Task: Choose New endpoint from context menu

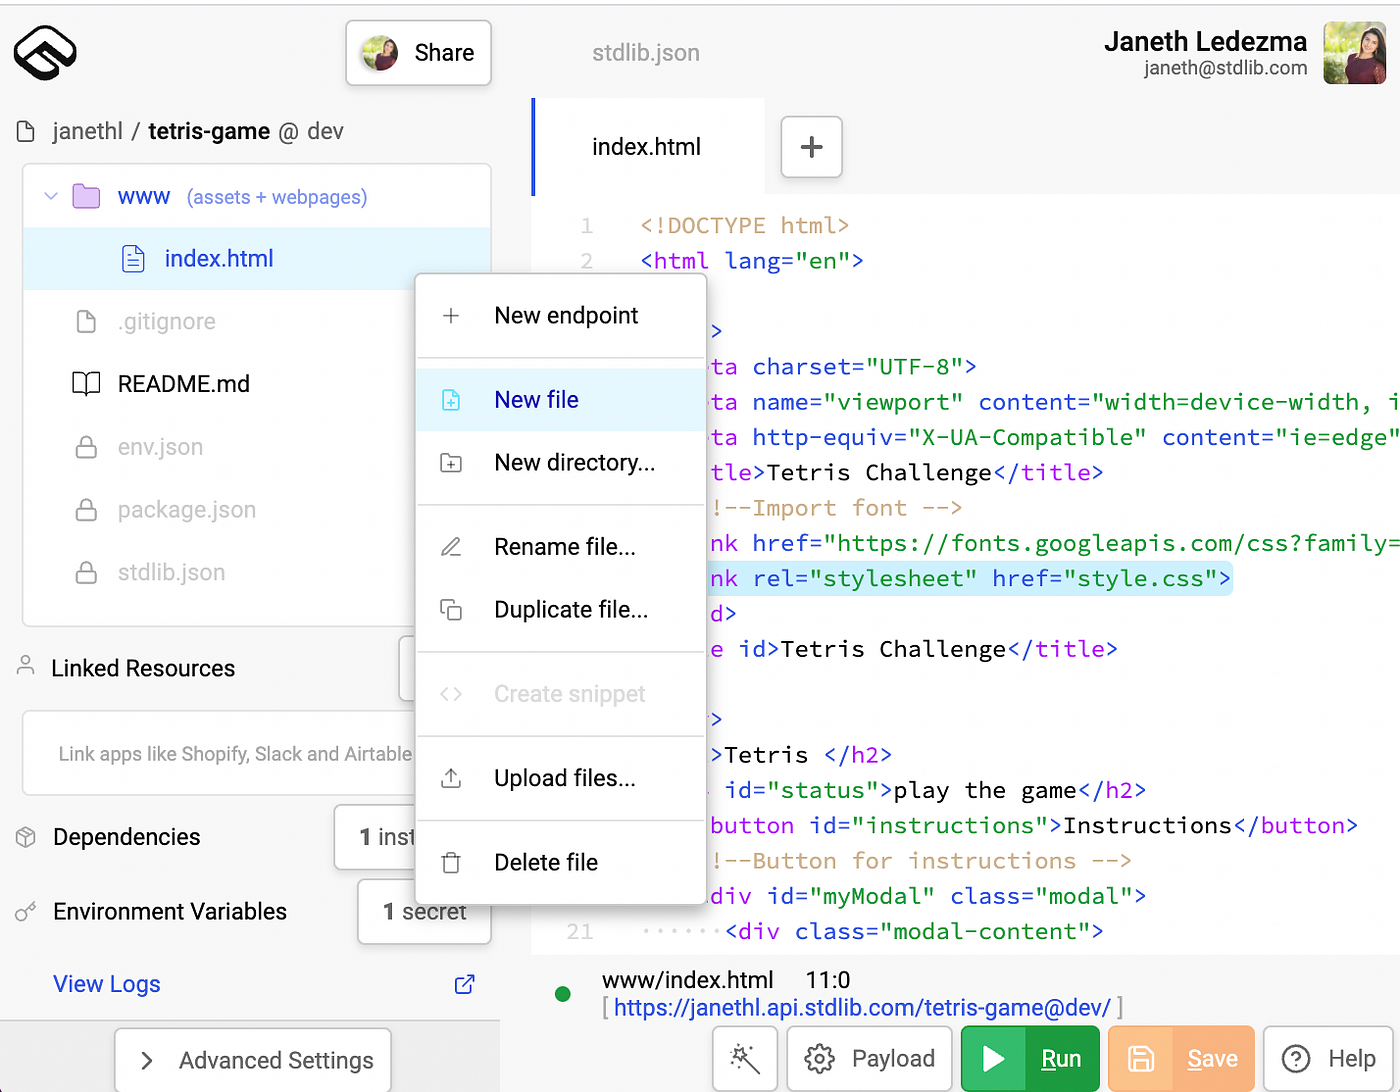Action: [561, 316]
